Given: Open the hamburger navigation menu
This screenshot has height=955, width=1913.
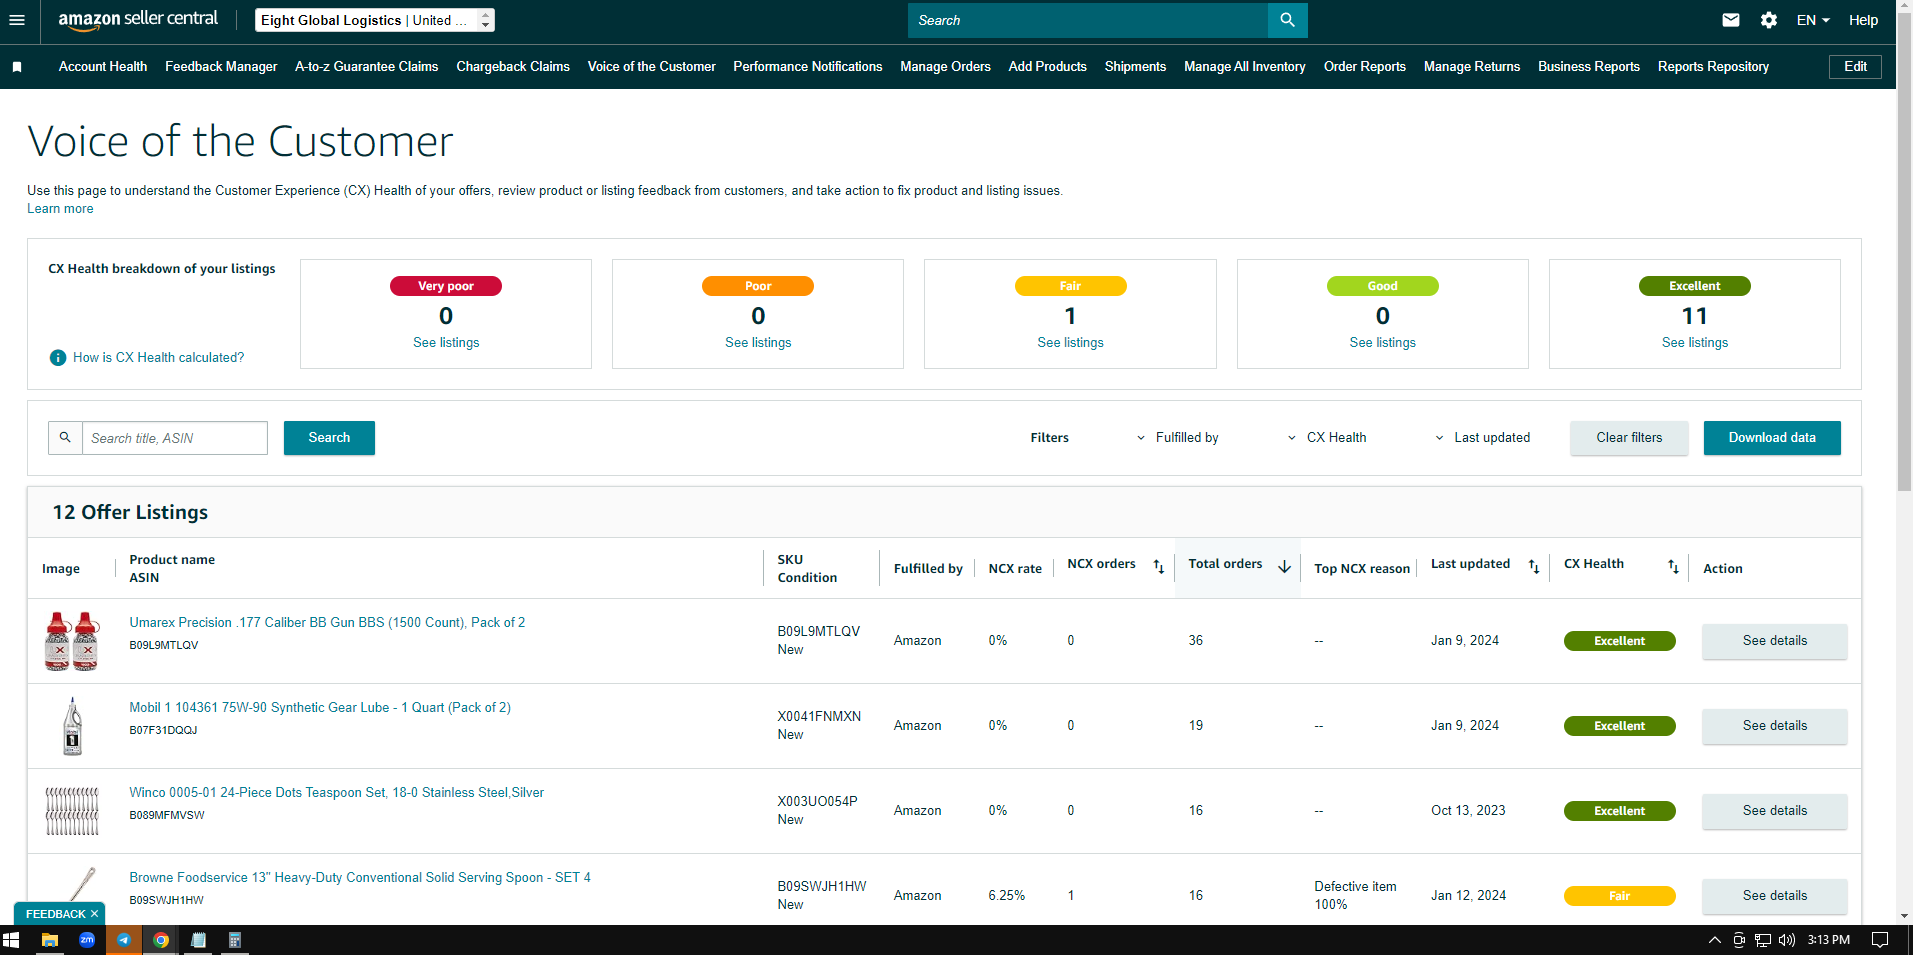Looking at the screenshot, I should point(16,20).
